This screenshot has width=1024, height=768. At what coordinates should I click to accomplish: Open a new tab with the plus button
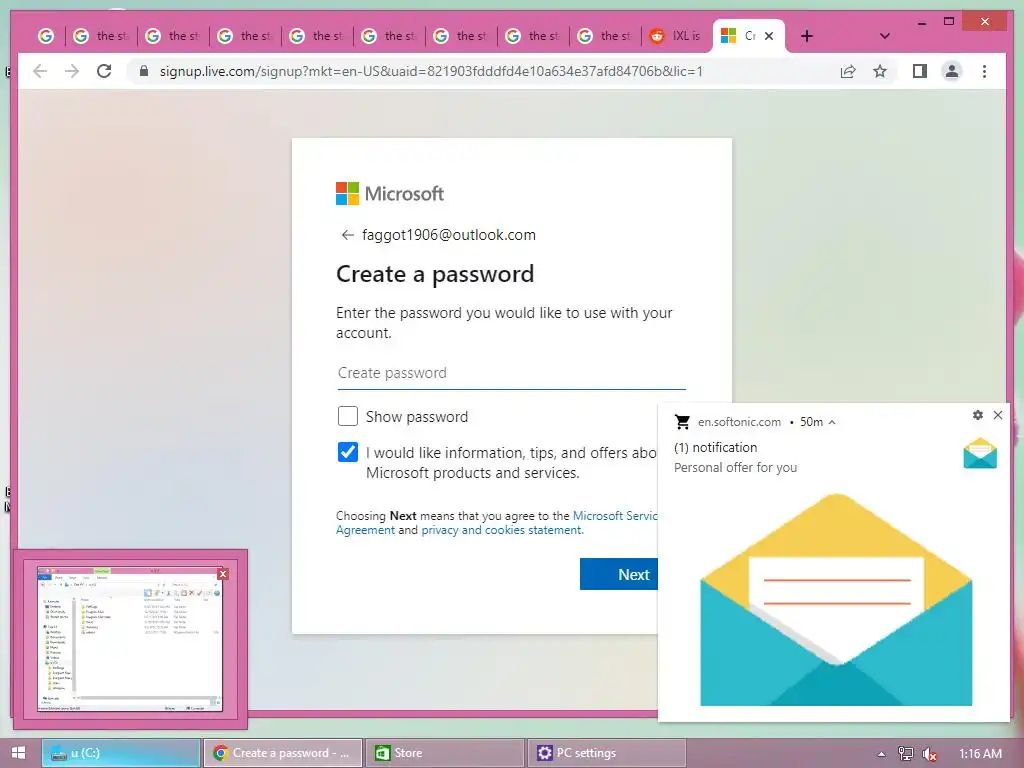click(807, 36)
